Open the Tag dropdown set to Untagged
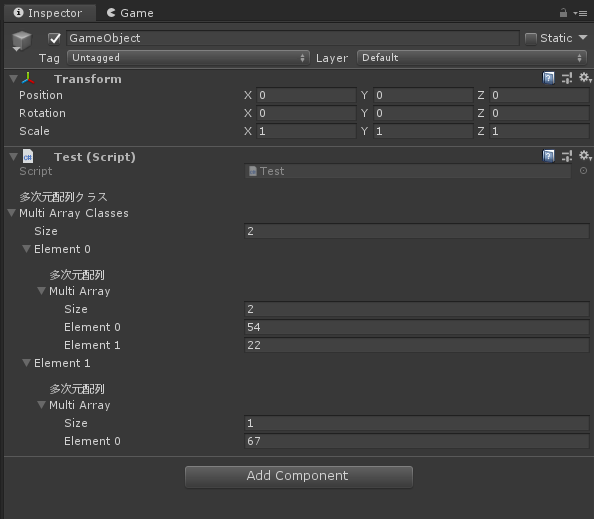 188,58
